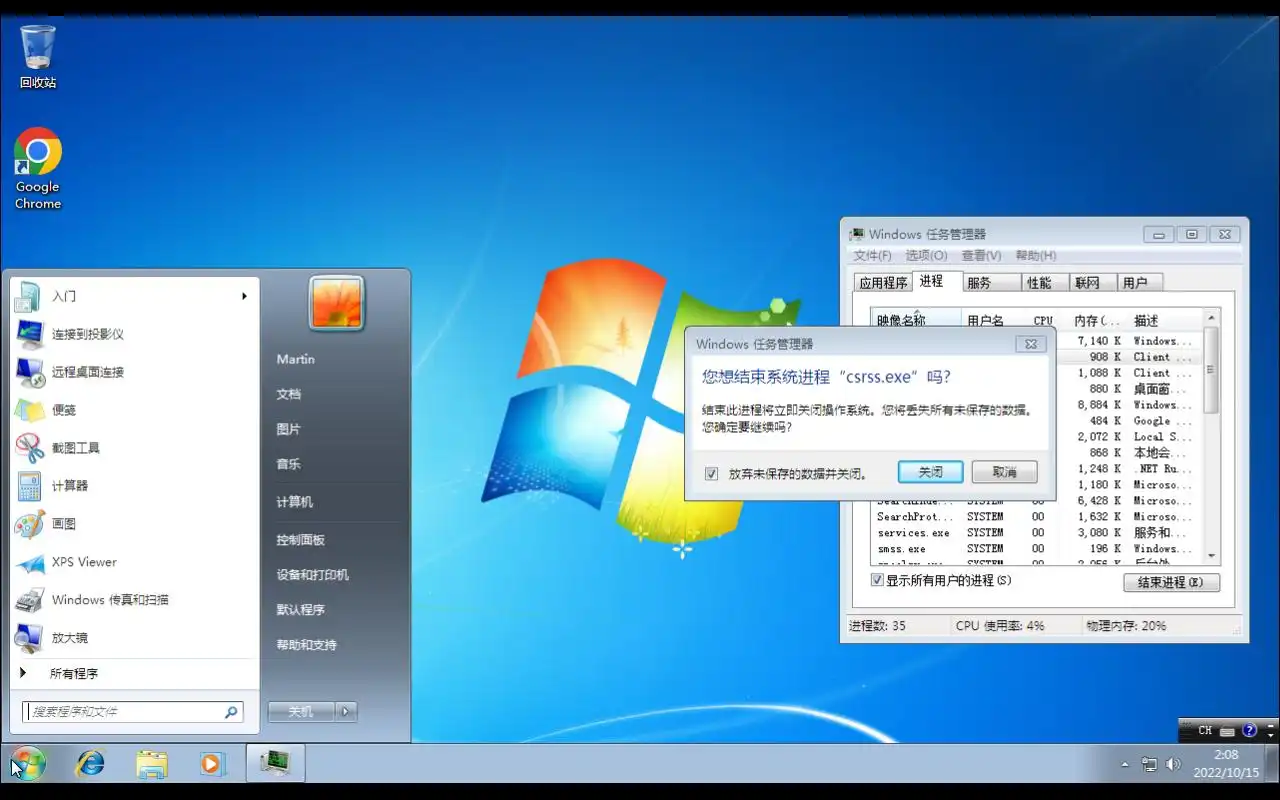The image size is (1280, 800).
Task: Expand 所有程序 all programs
Action: click(x=134, y=674)
